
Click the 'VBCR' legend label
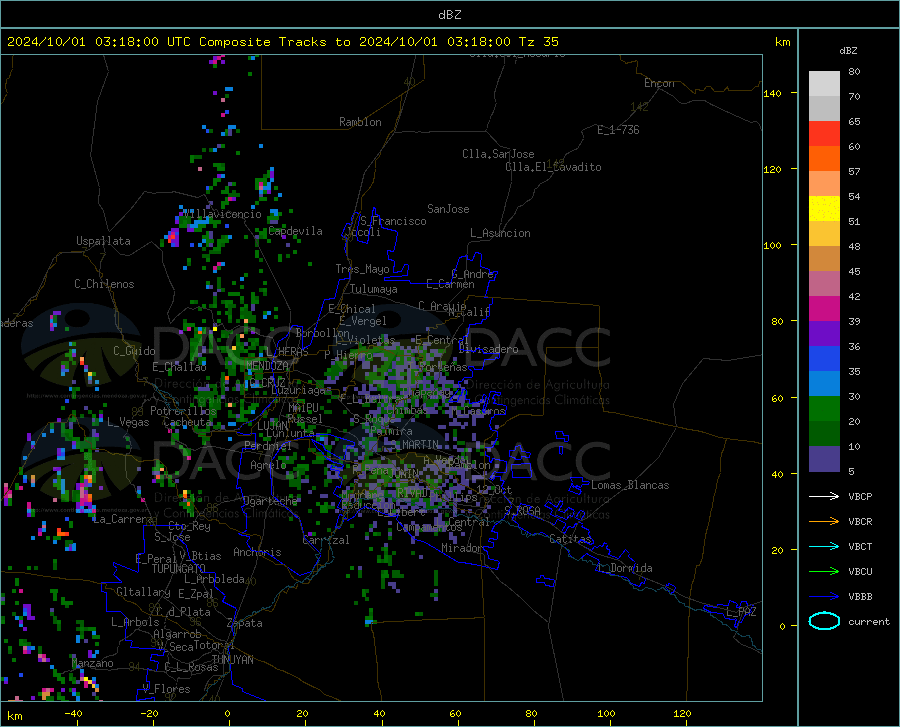coord(860,522)
